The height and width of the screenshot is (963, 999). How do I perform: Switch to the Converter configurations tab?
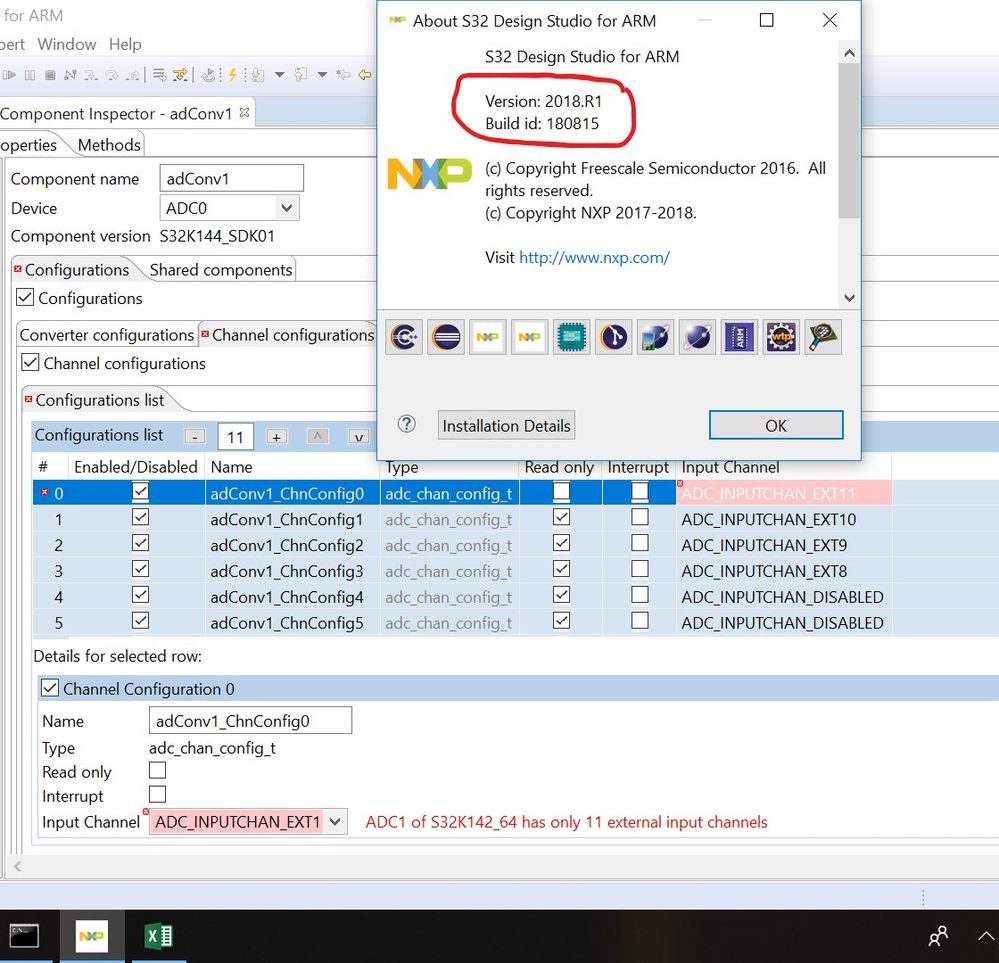[107, 335]
